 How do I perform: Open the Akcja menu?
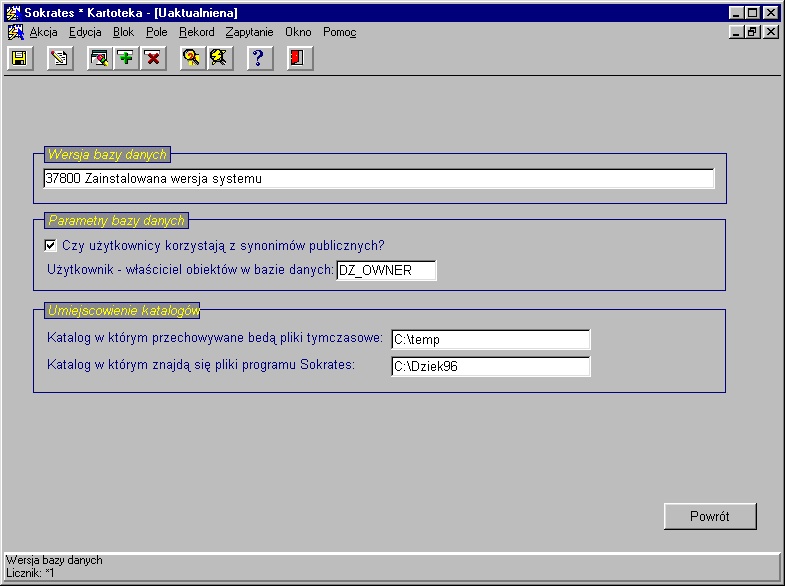click(44, 32)
